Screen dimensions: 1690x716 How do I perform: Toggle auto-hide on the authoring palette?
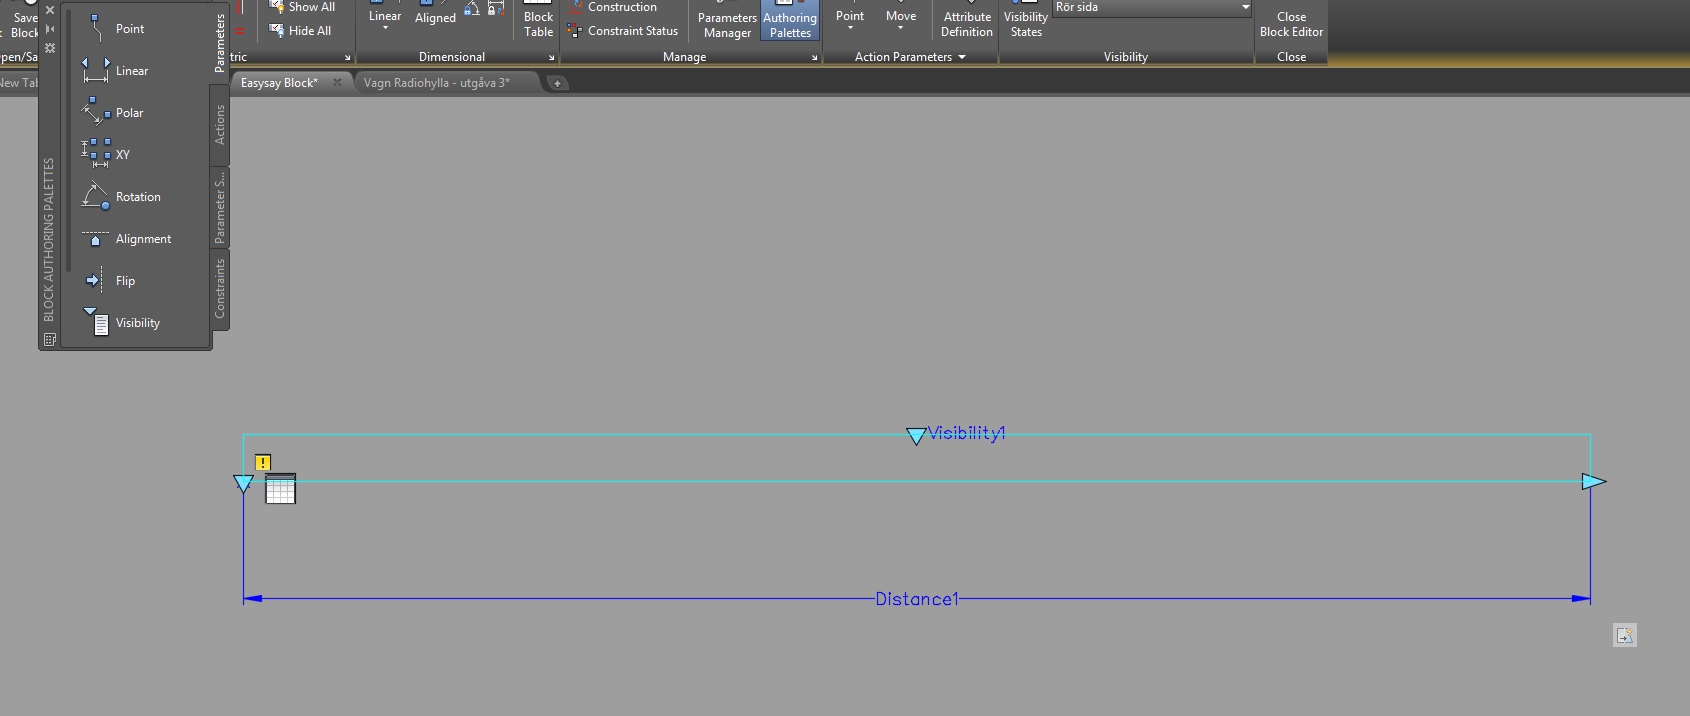pyautogui.click(x=50, y=29)
